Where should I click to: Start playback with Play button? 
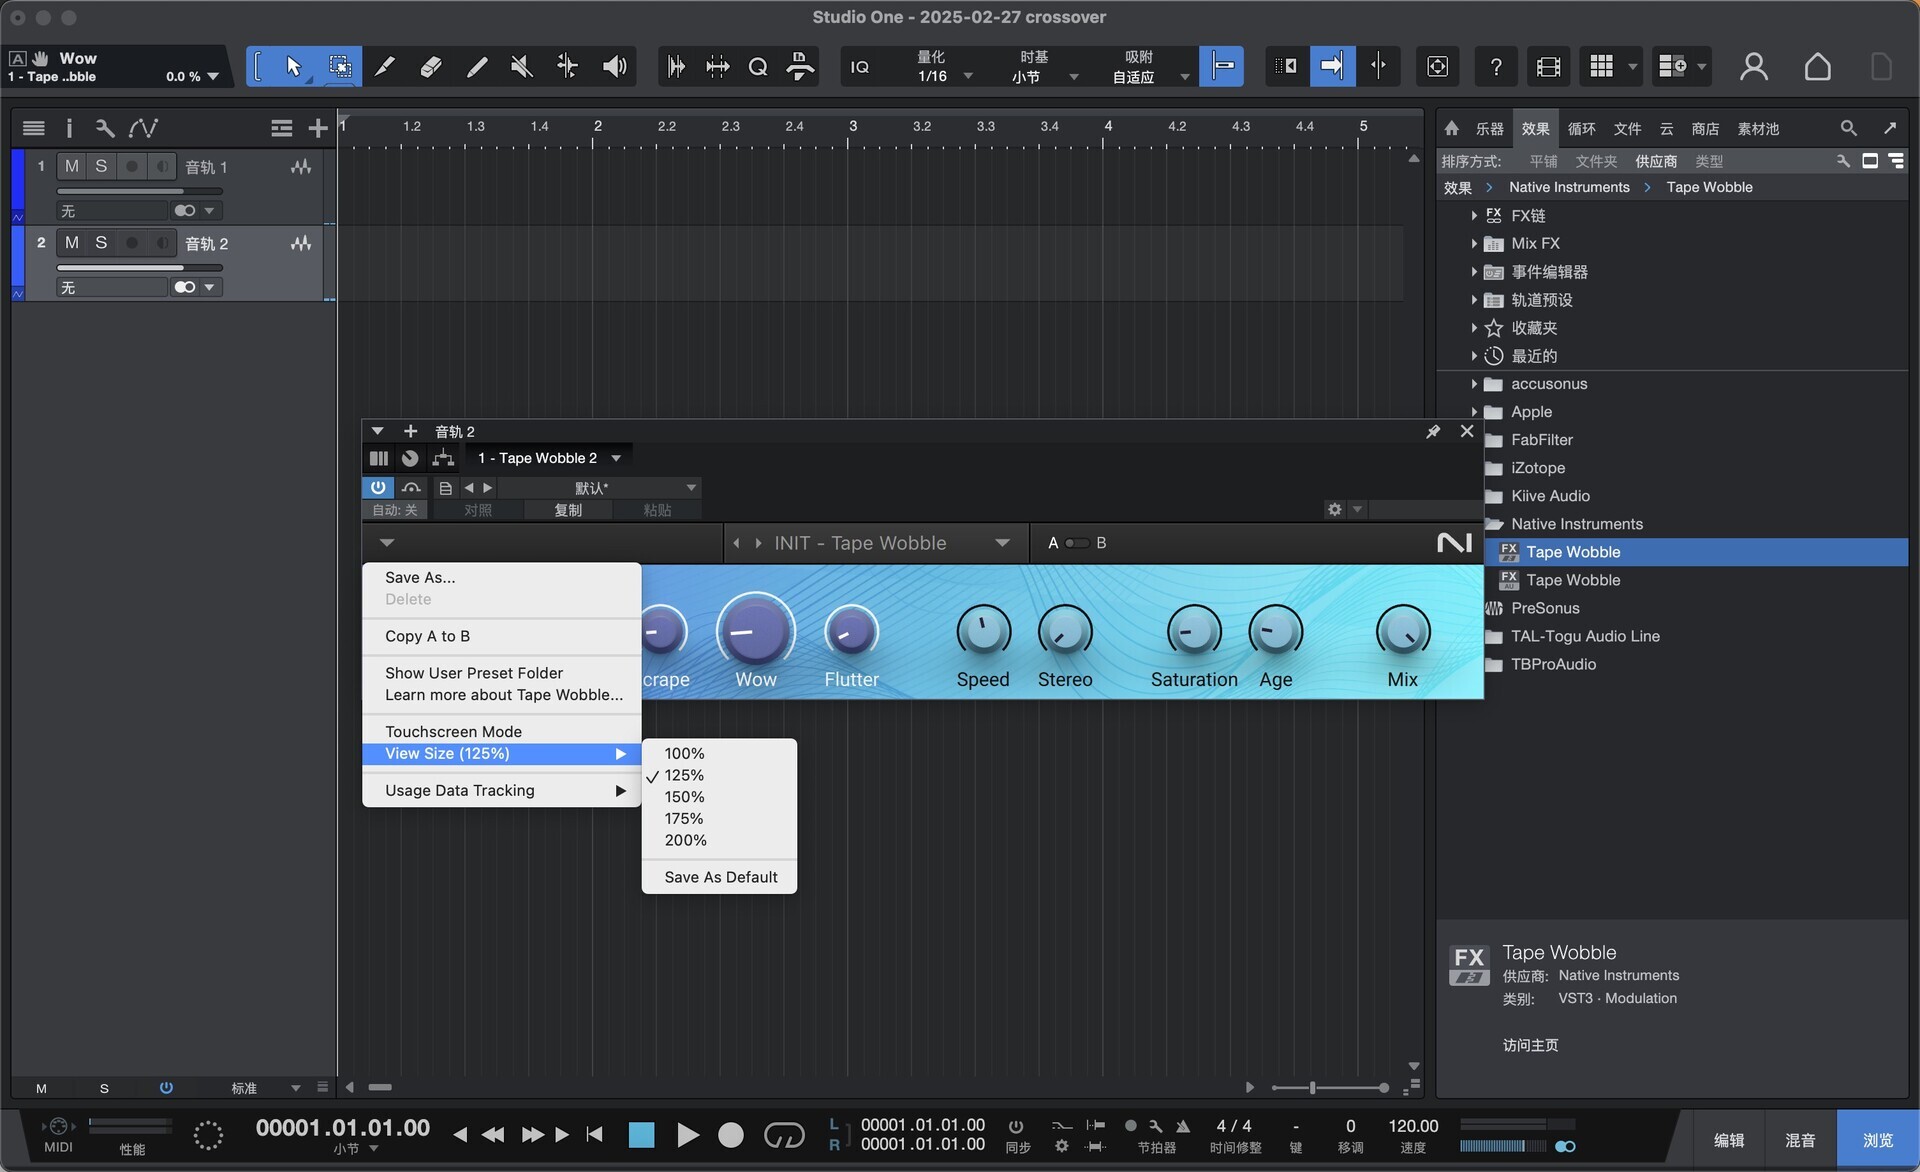point(687,1135)
